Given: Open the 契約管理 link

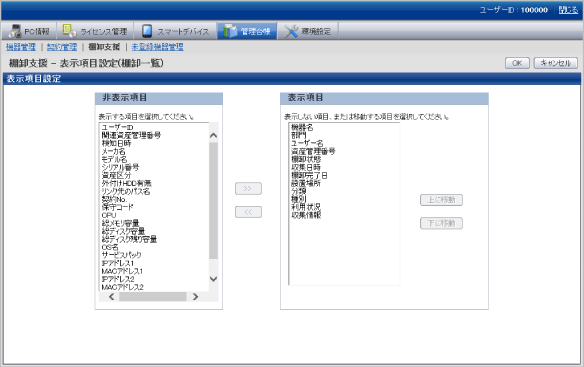Looking at the screenshot, I should point(62,47).
